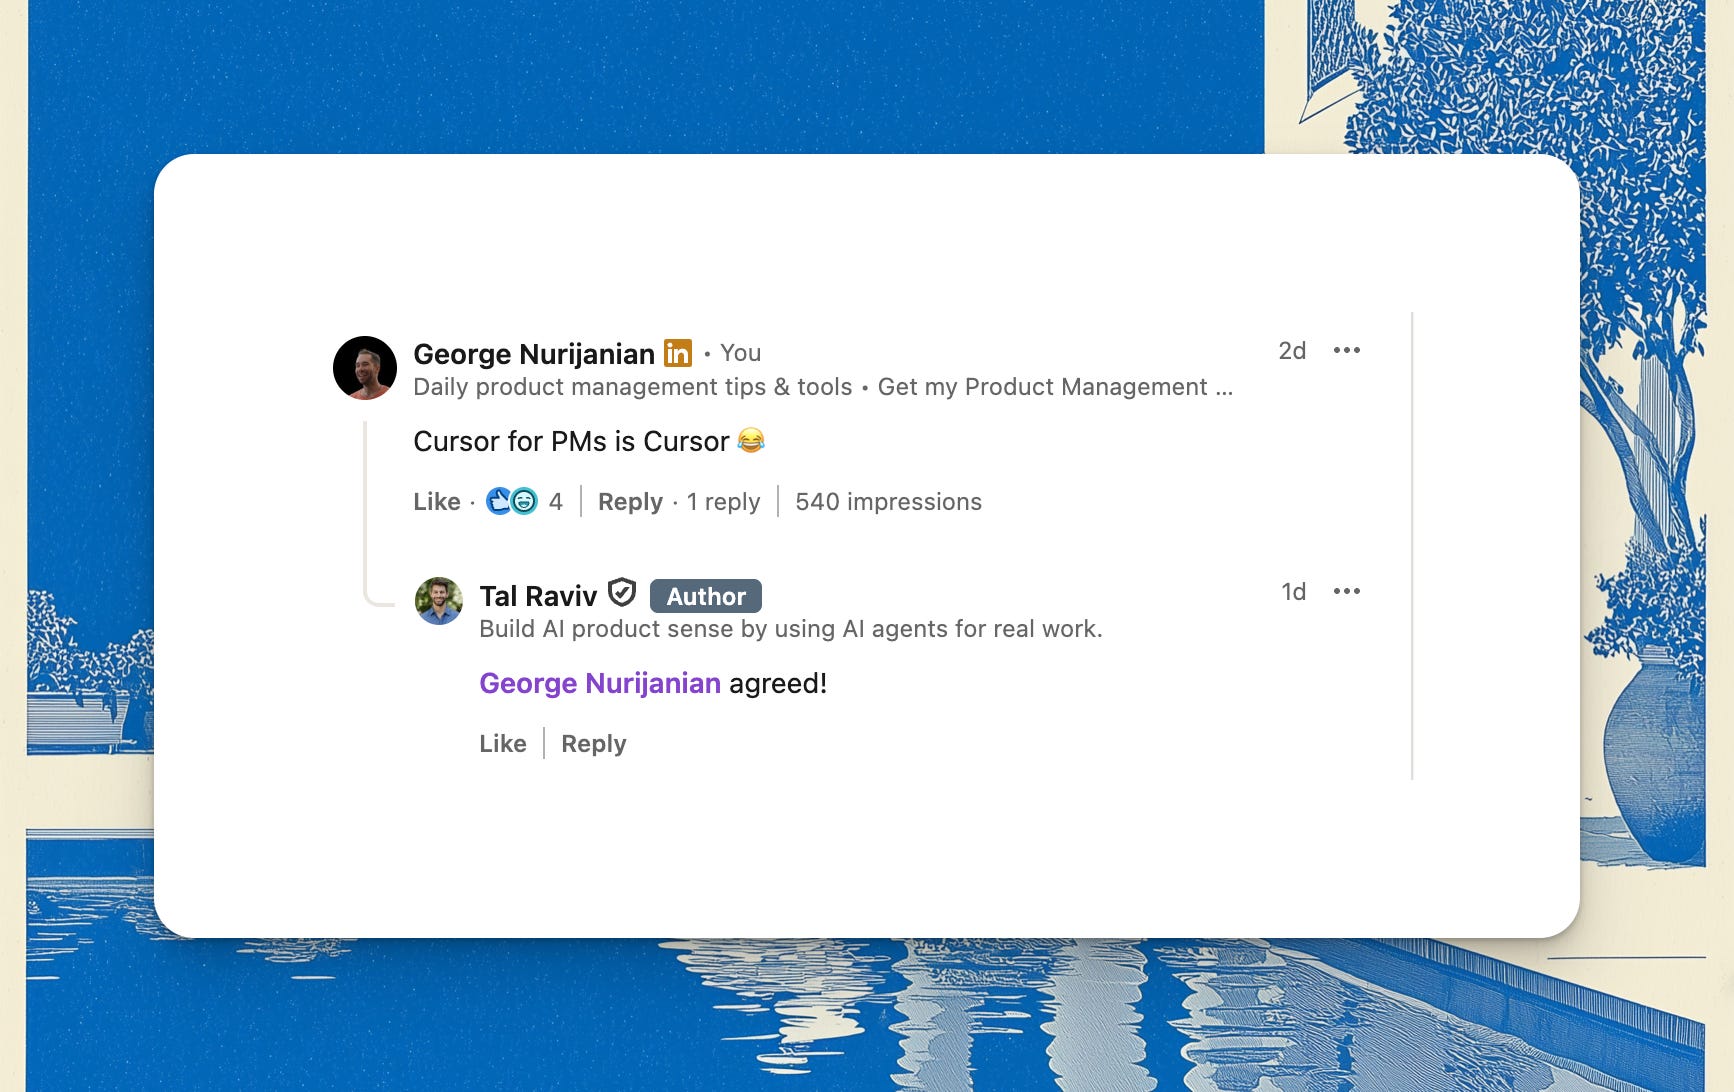
Task: Like Tal Raviv's reply
Action: 503,744
